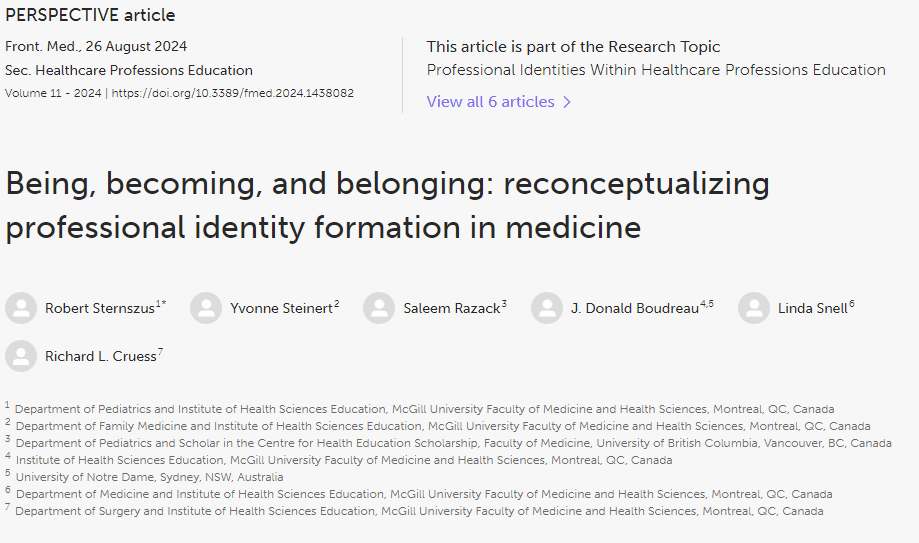
Task: Click Robert Sternszus's avatar icon
Action: pos(21,308)
